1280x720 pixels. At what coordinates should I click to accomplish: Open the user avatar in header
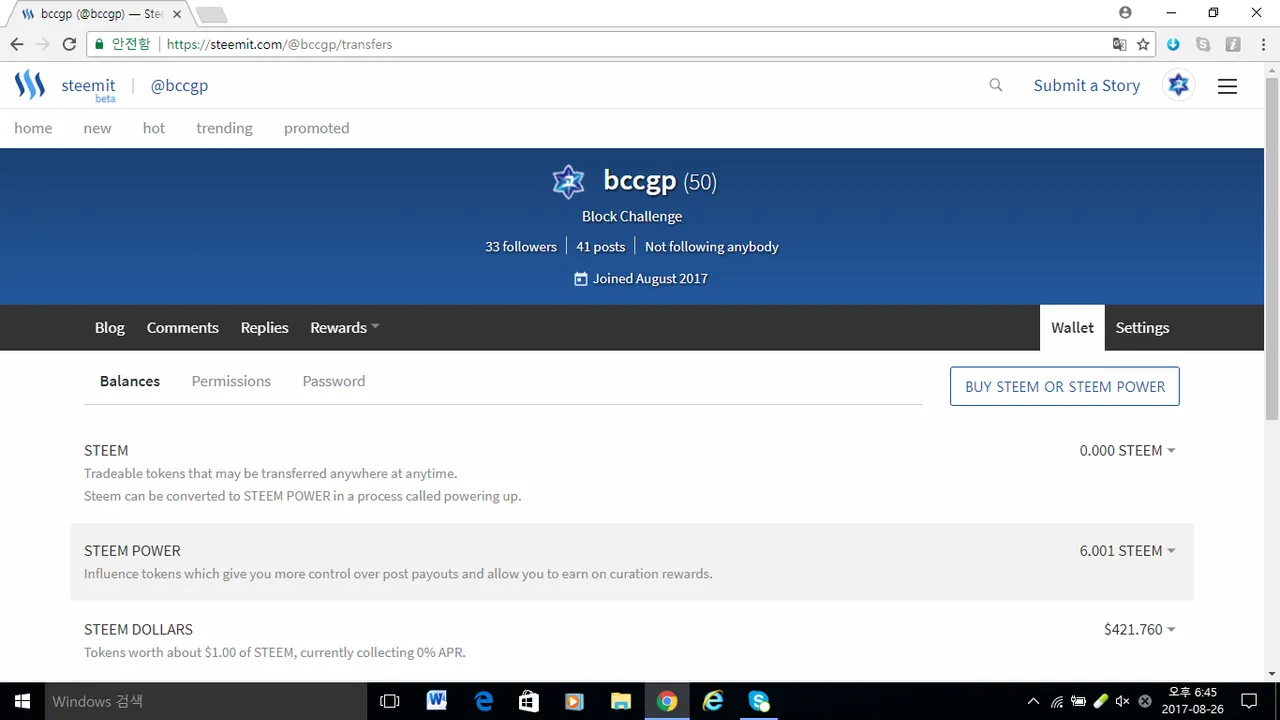1179,85
